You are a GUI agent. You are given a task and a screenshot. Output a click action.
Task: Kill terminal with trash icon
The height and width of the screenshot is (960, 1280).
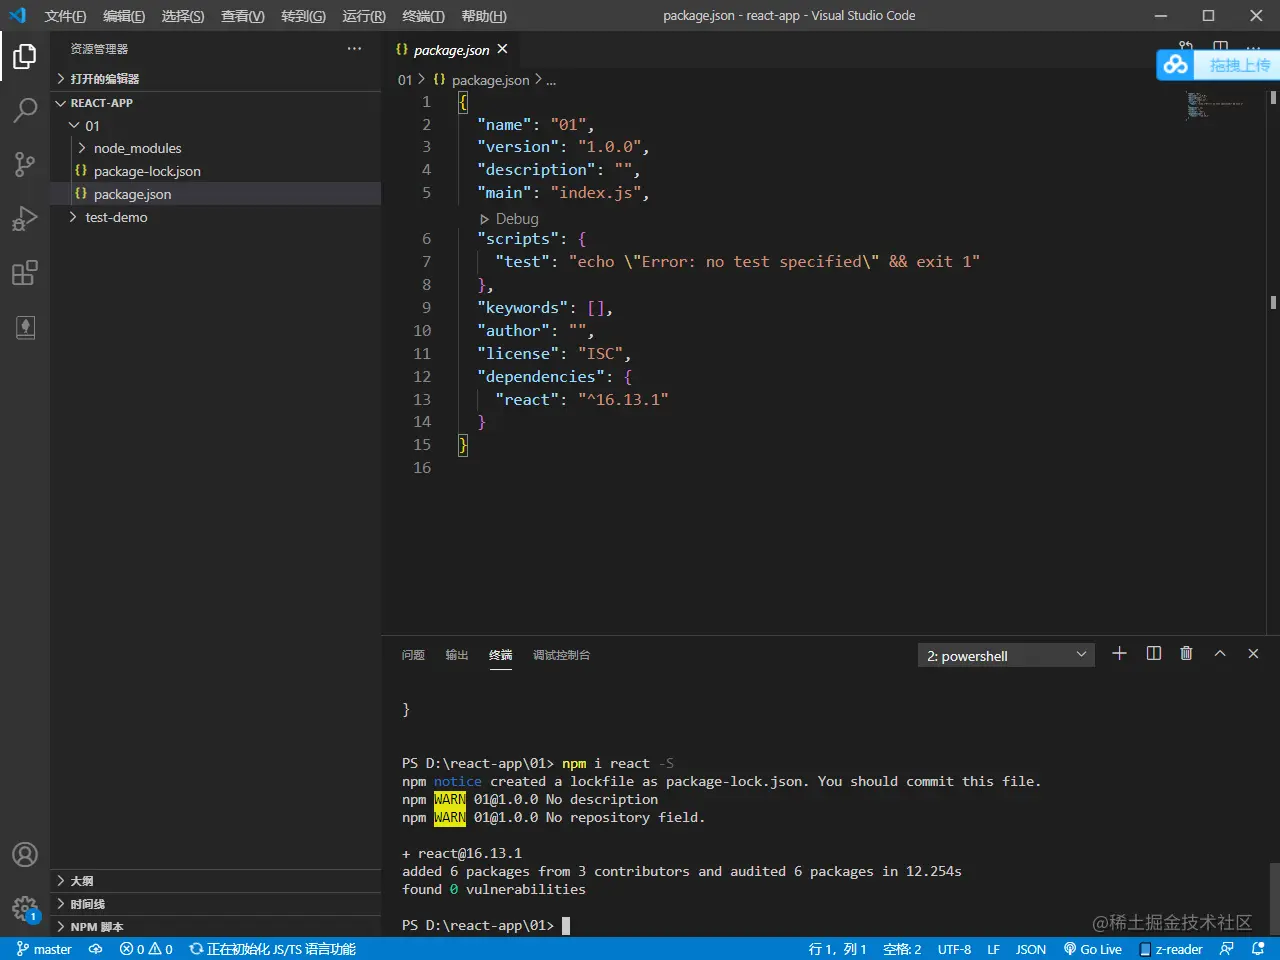coord(1186,654)
